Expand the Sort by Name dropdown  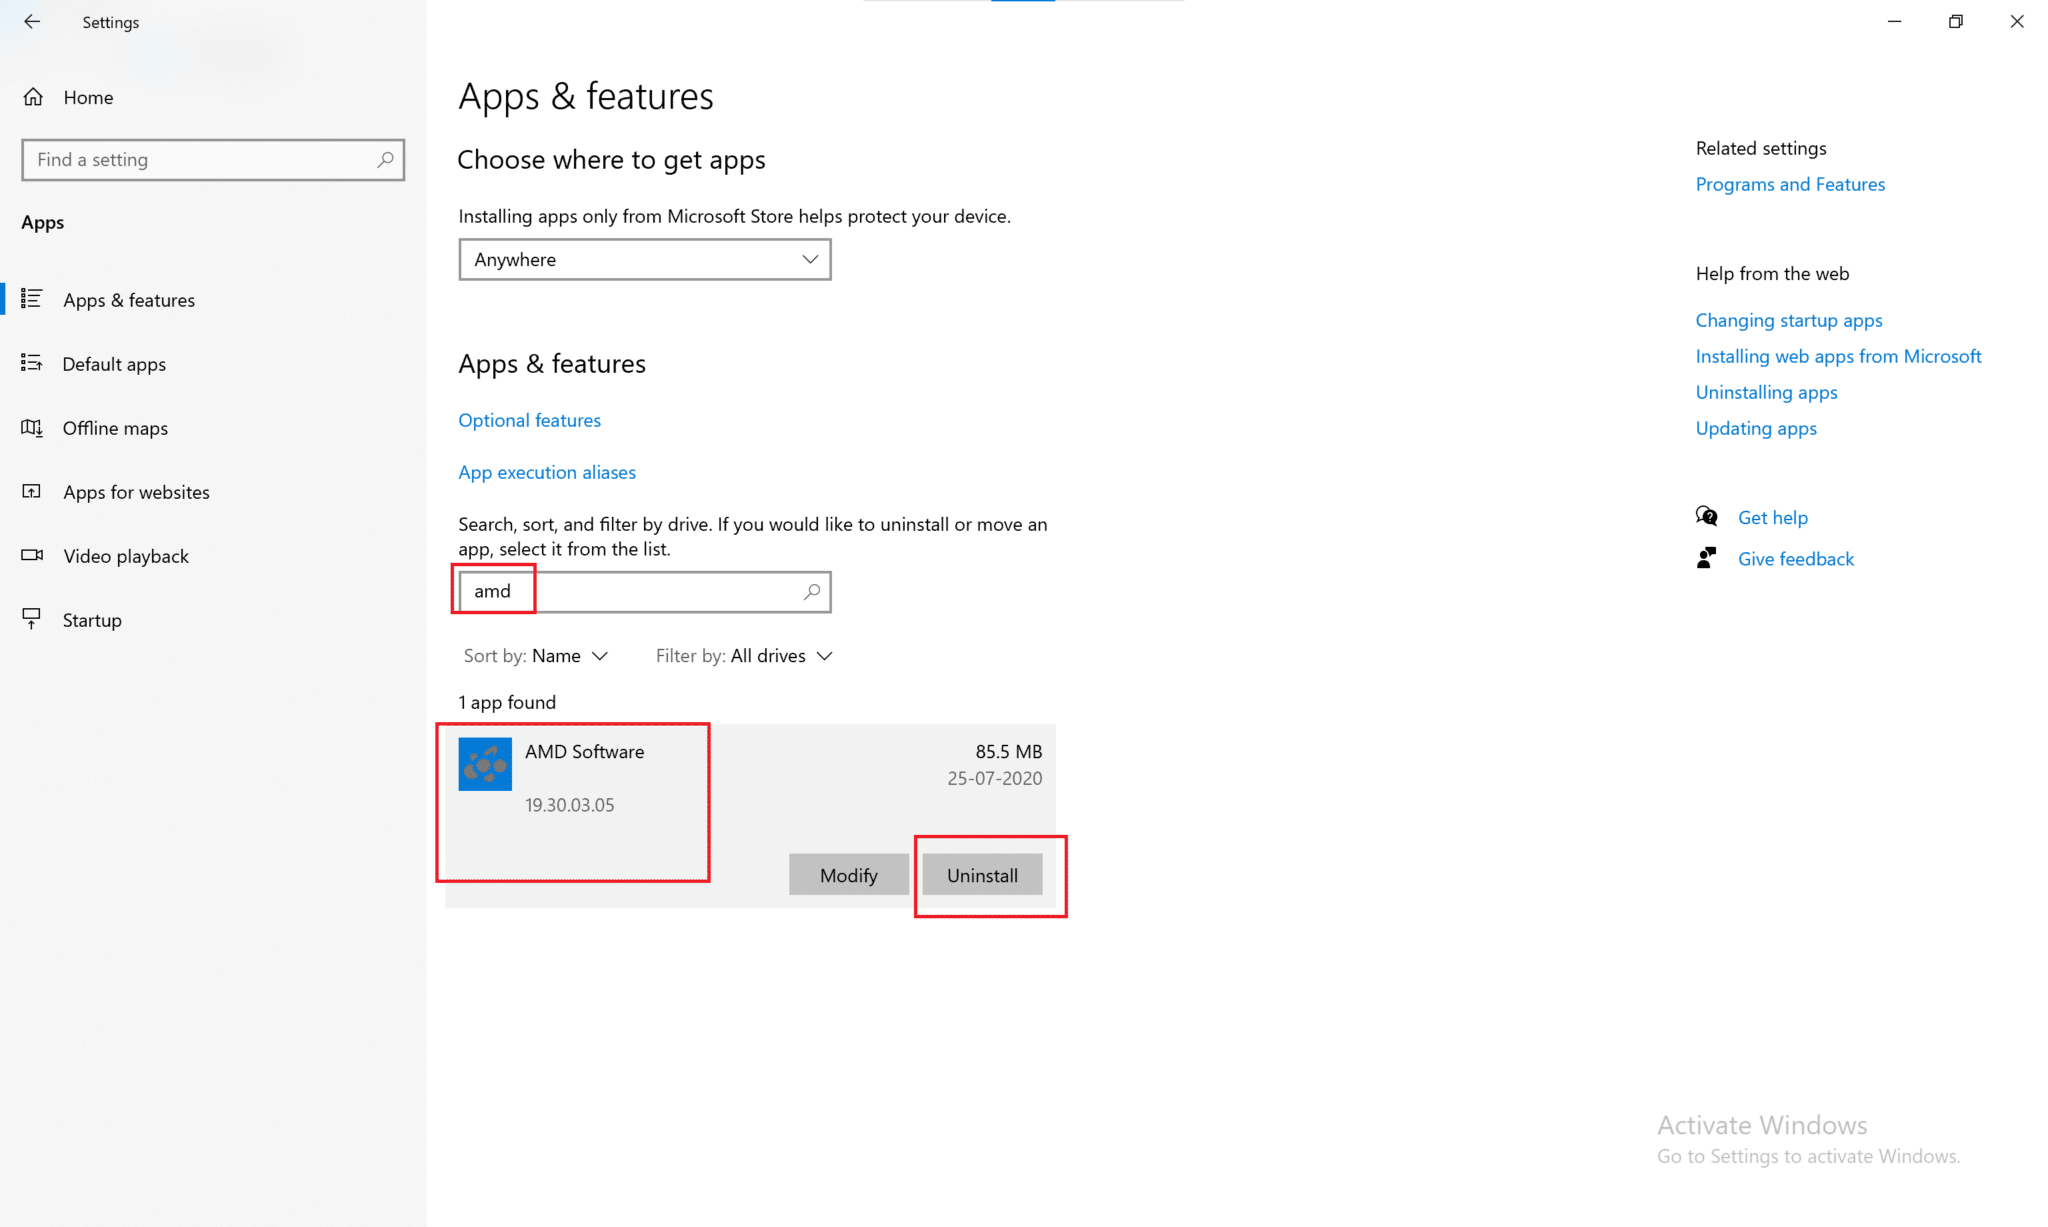[x=536, y=656]
